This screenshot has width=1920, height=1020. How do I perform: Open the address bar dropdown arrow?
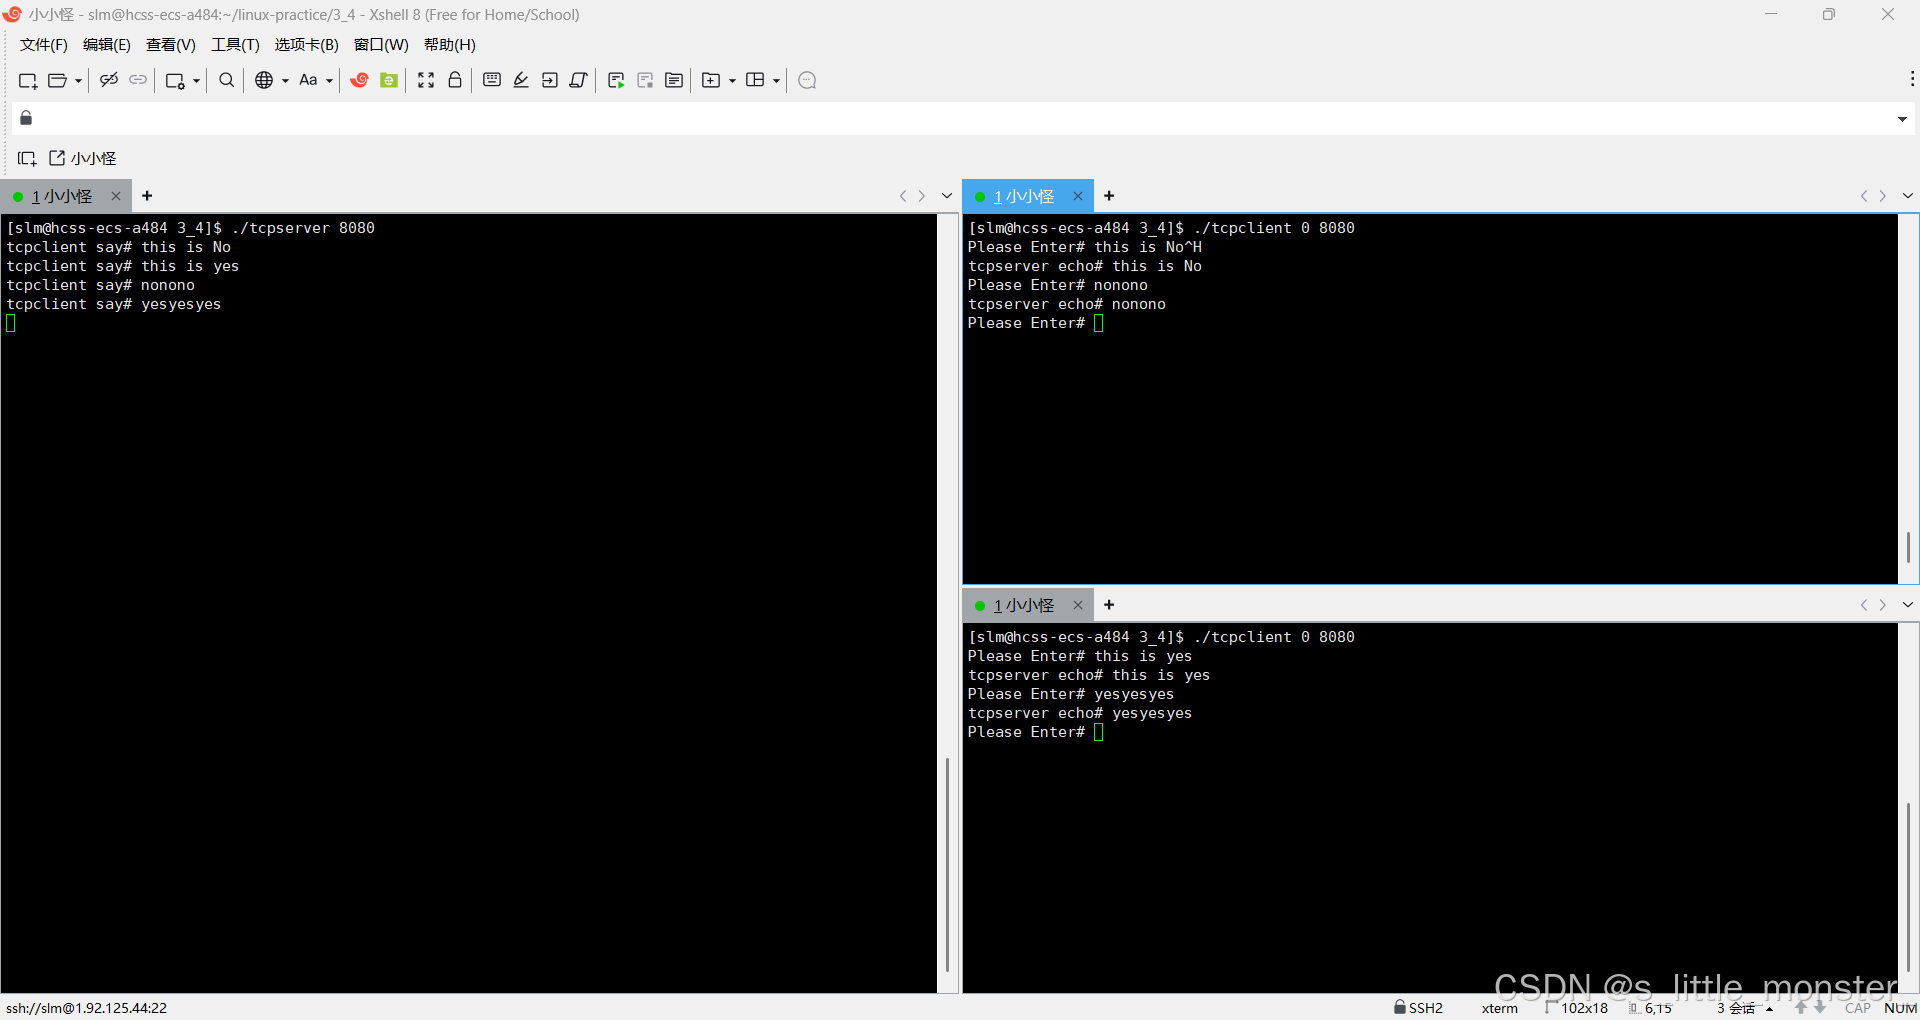click(1902, 119)
